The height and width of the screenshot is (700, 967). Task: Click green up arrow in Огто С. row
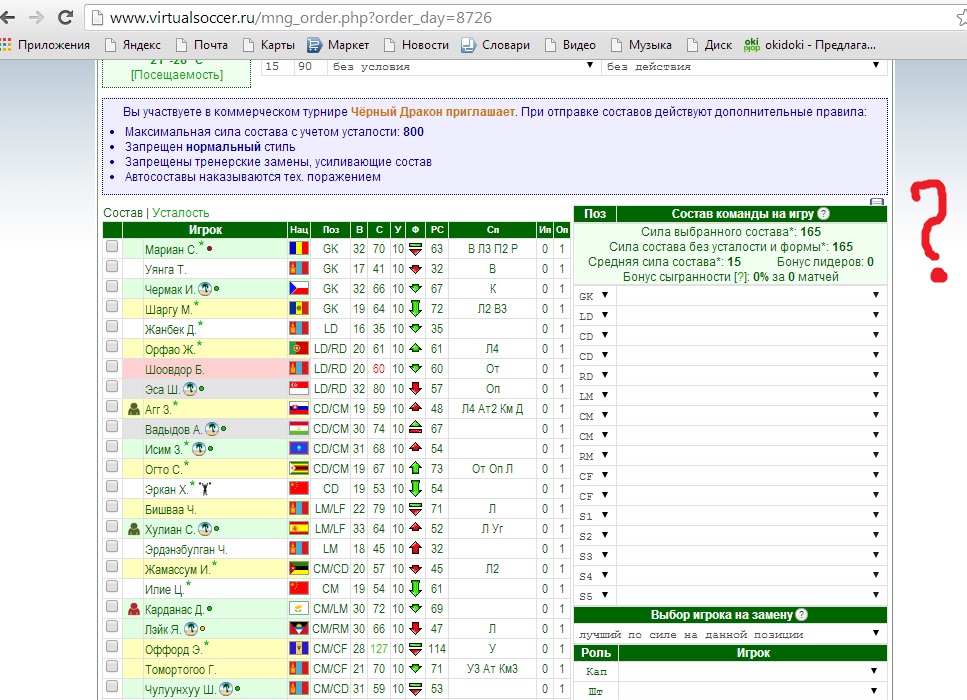coord(416,468)
